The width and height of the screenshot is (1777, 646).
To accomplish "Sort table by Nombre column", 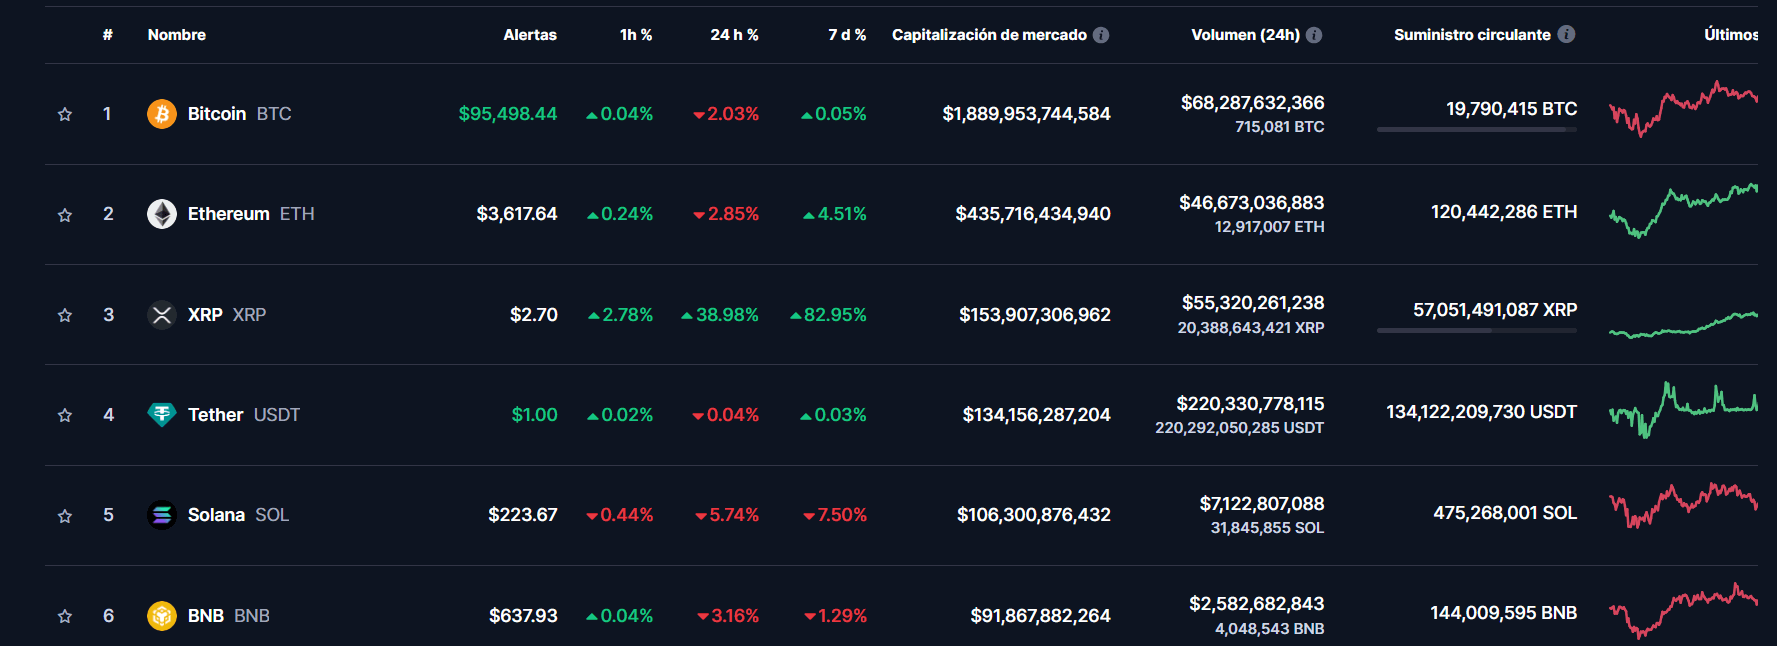I will (x=177, y=35).
